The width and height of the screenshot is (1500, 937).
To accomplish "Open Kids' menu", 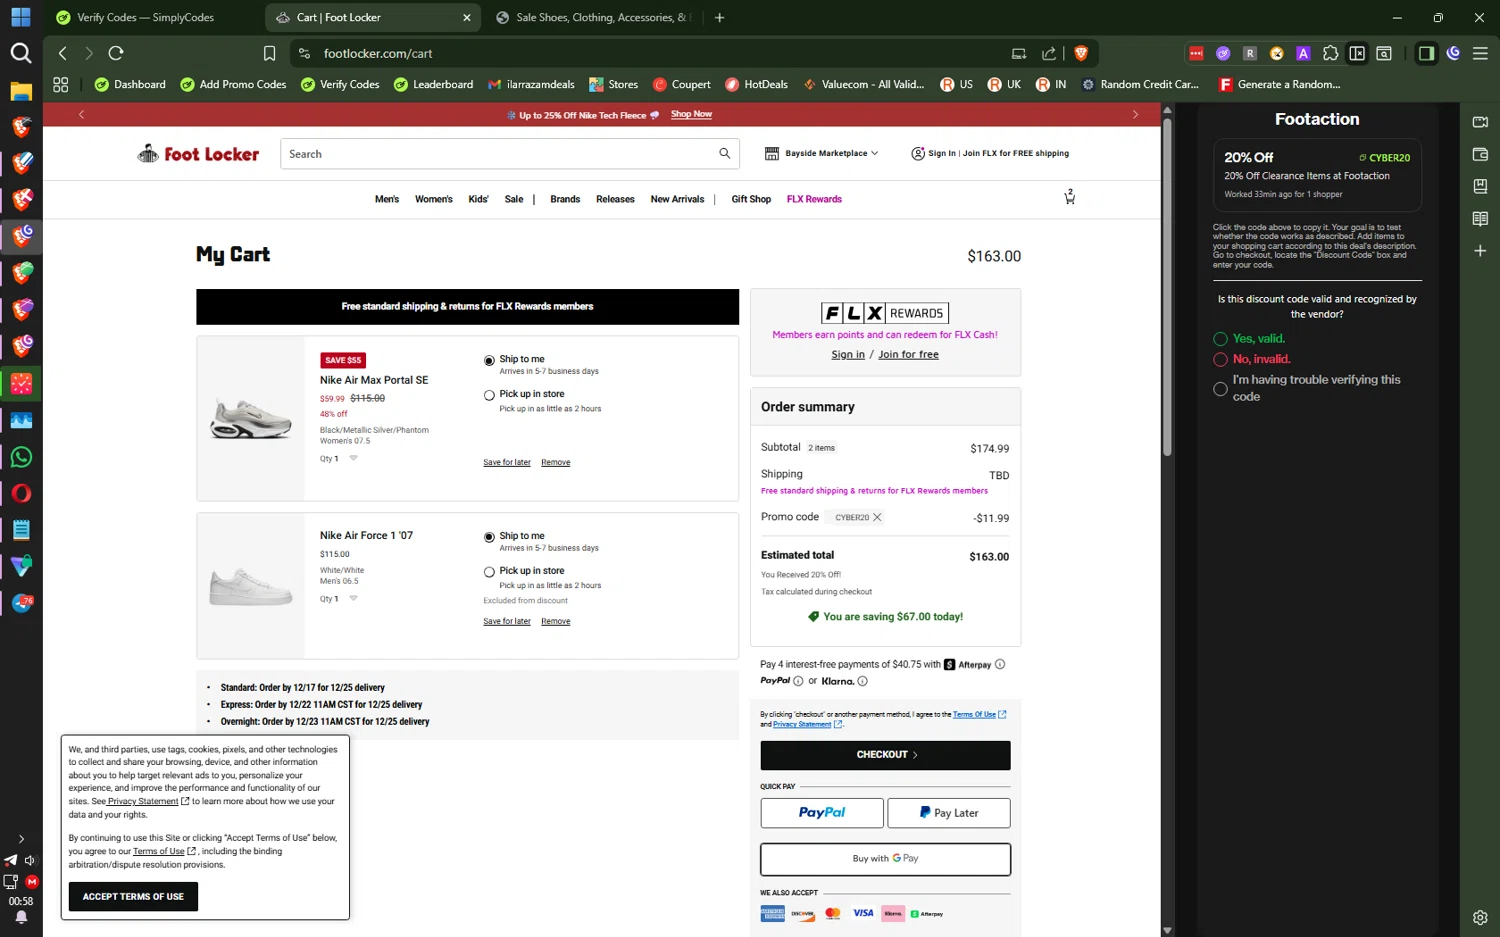I will [x=478, y=199].
